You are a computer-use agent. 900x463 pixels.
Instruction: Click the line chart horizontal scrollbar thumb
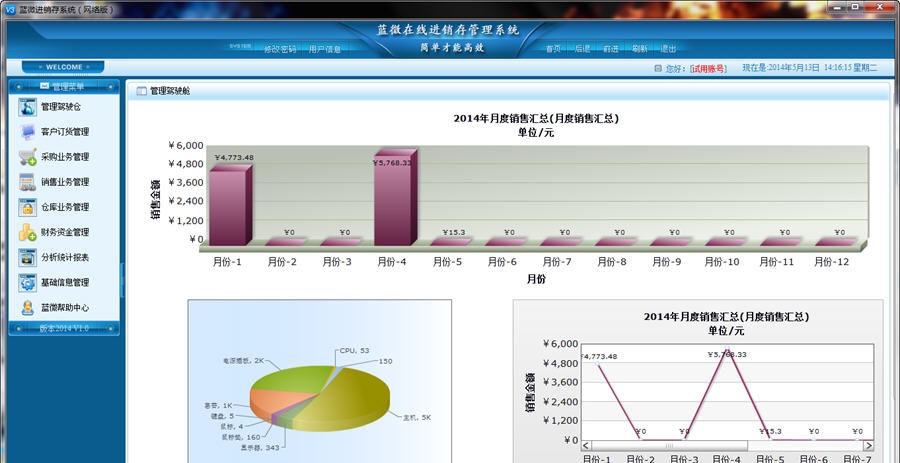pos(669,446)
